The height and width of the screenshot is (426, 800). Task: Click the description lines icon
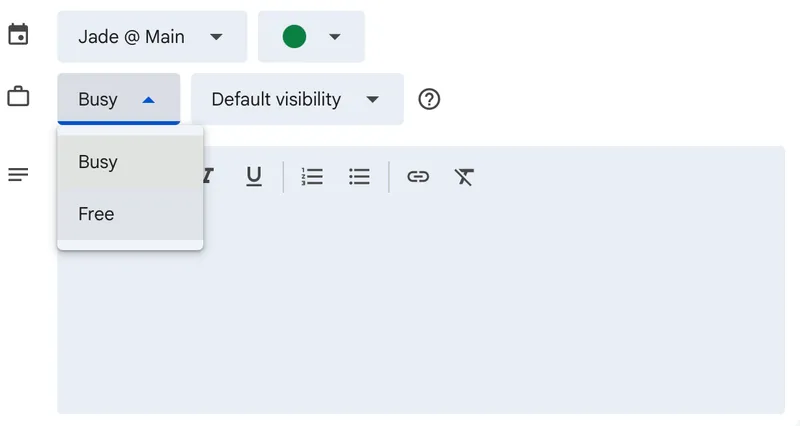18,175
